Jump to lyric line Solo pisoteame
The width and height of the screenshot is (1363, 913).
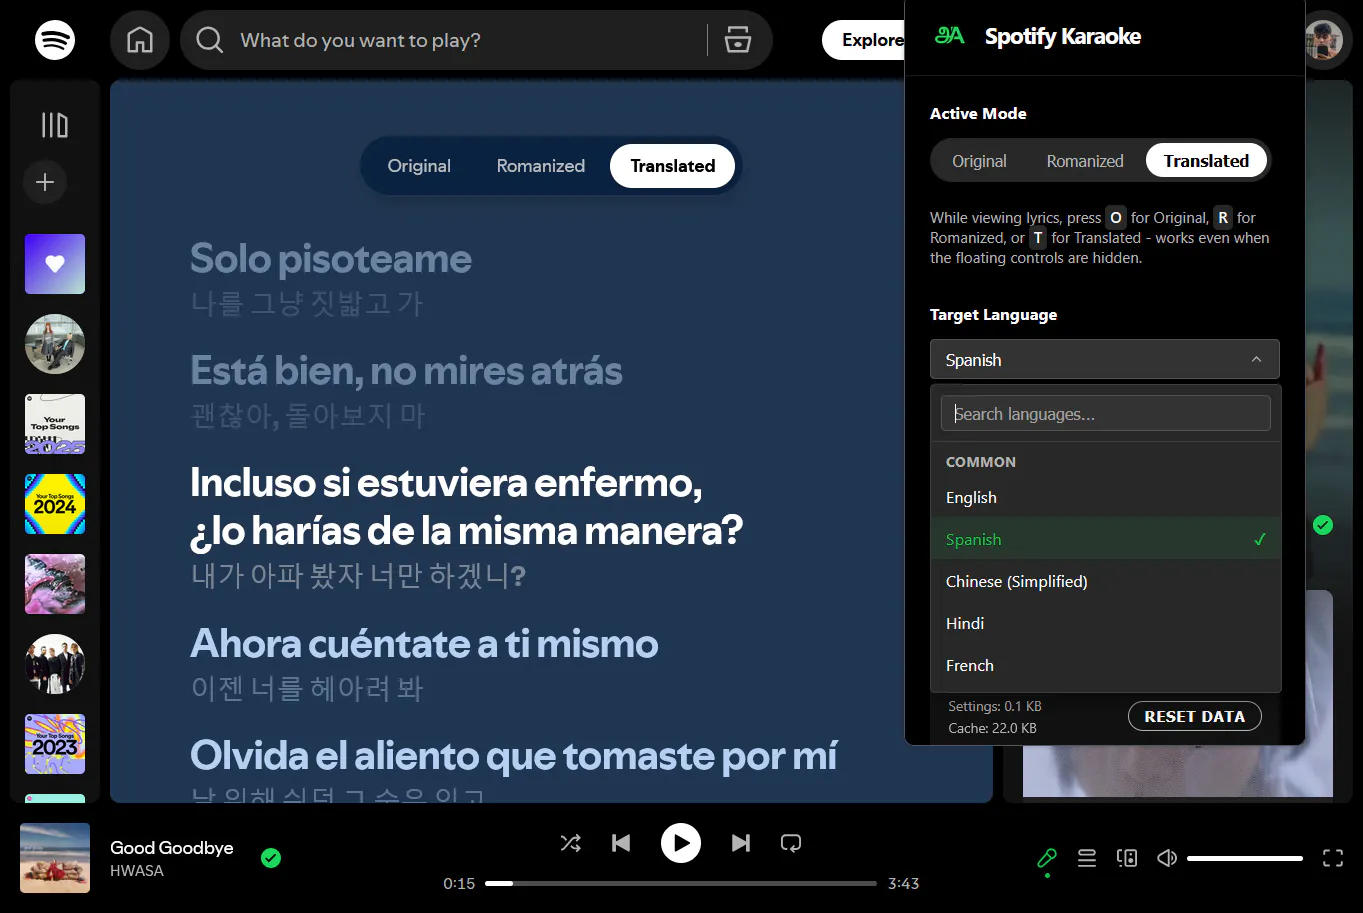coord(331,259)
